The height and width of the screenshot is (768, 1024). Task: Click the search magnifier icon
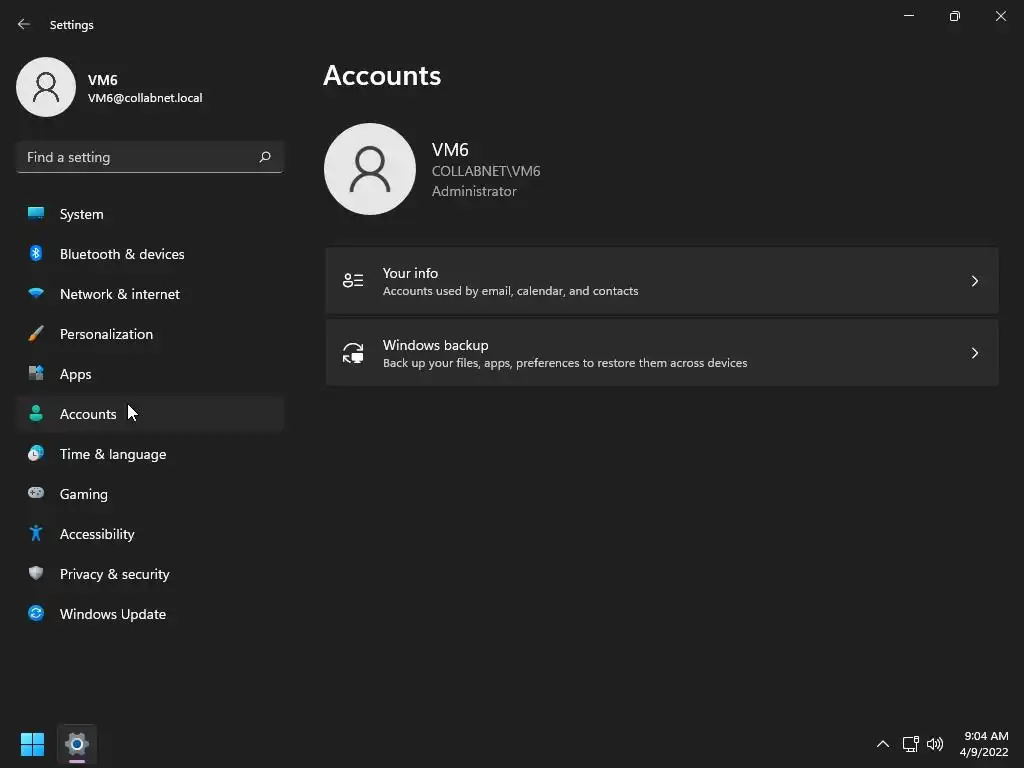264,157
